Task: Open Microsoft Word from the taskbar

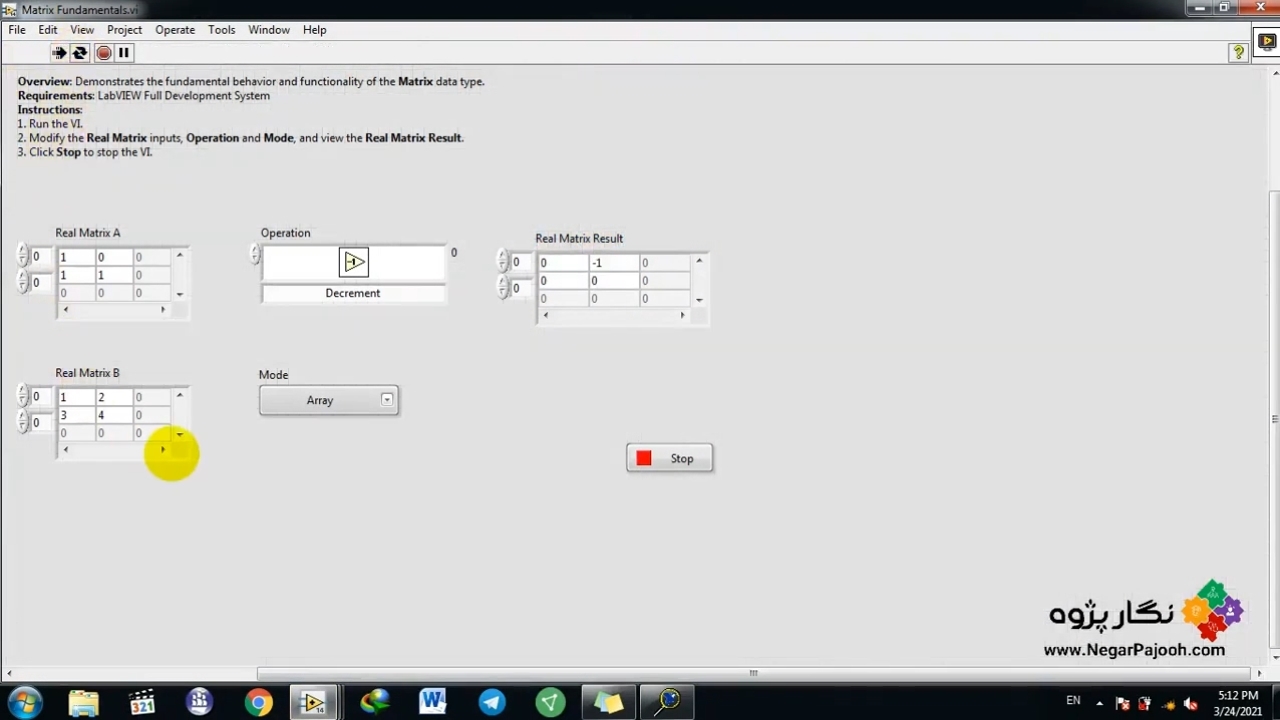Action: click(x=433, y=702)
